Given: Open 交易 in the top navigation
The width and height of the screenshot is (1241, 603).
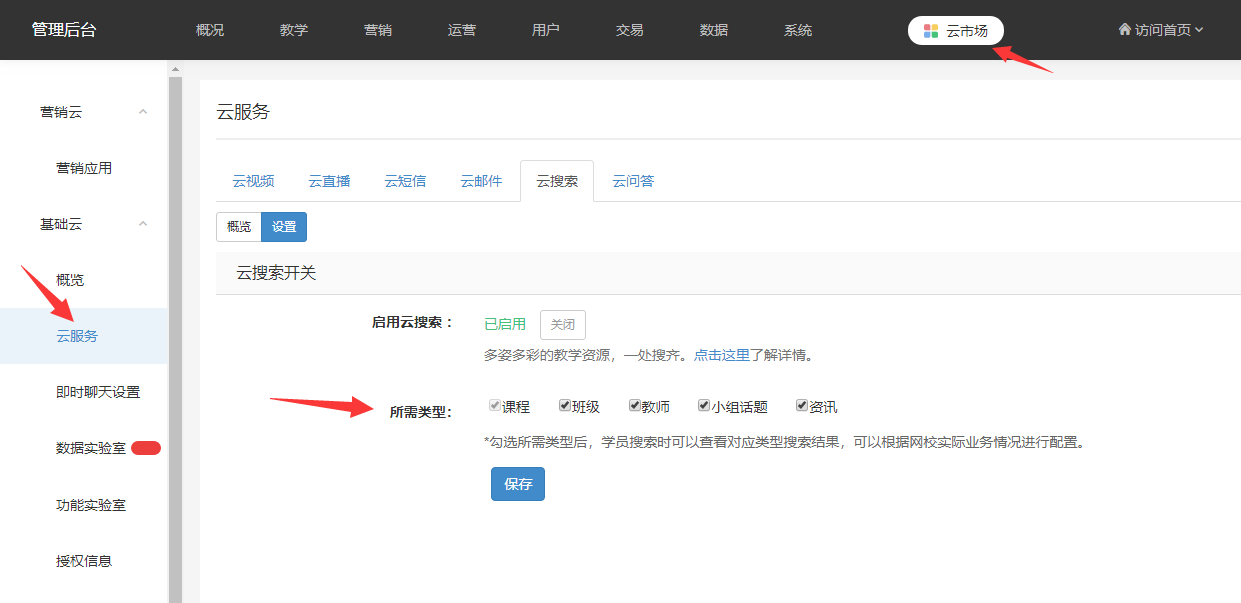Looking at the screenshot, I should [x=630, y=30].
